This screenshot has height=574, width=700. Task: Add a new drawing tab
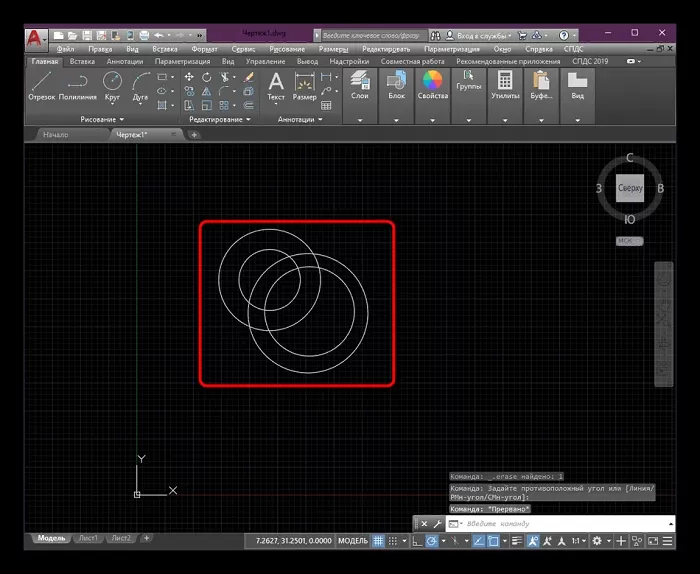click(194, 134)
